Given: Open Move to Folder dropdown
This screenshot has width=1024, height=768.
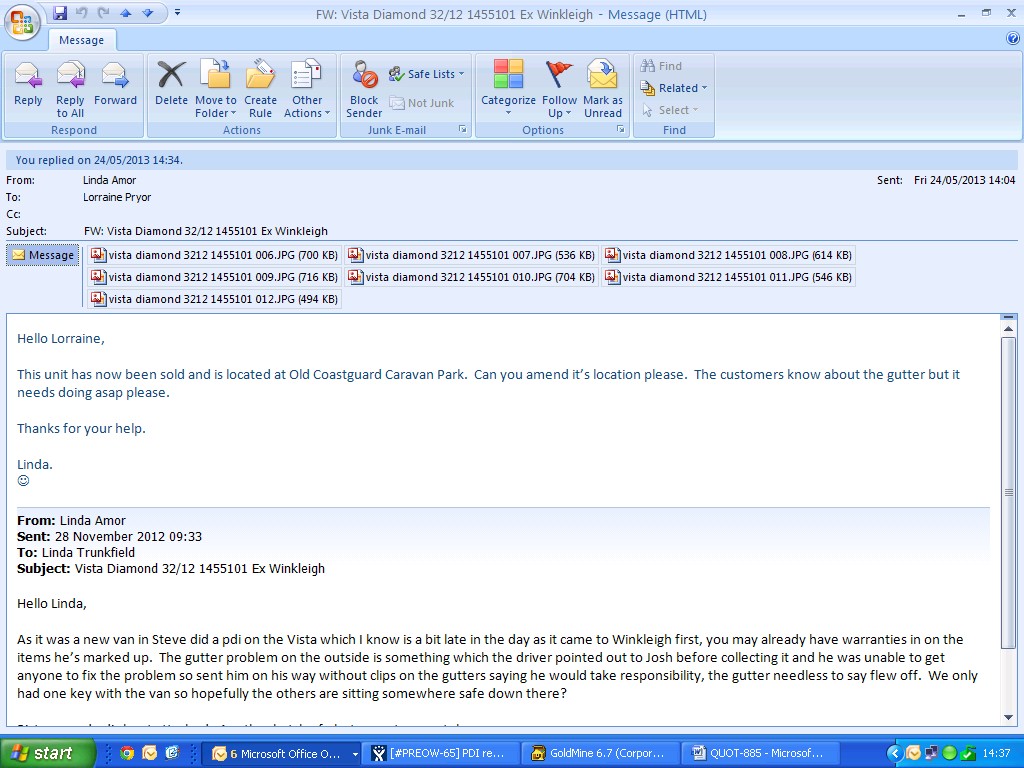Looking at the screenshot, I should [x=216, y=89].
